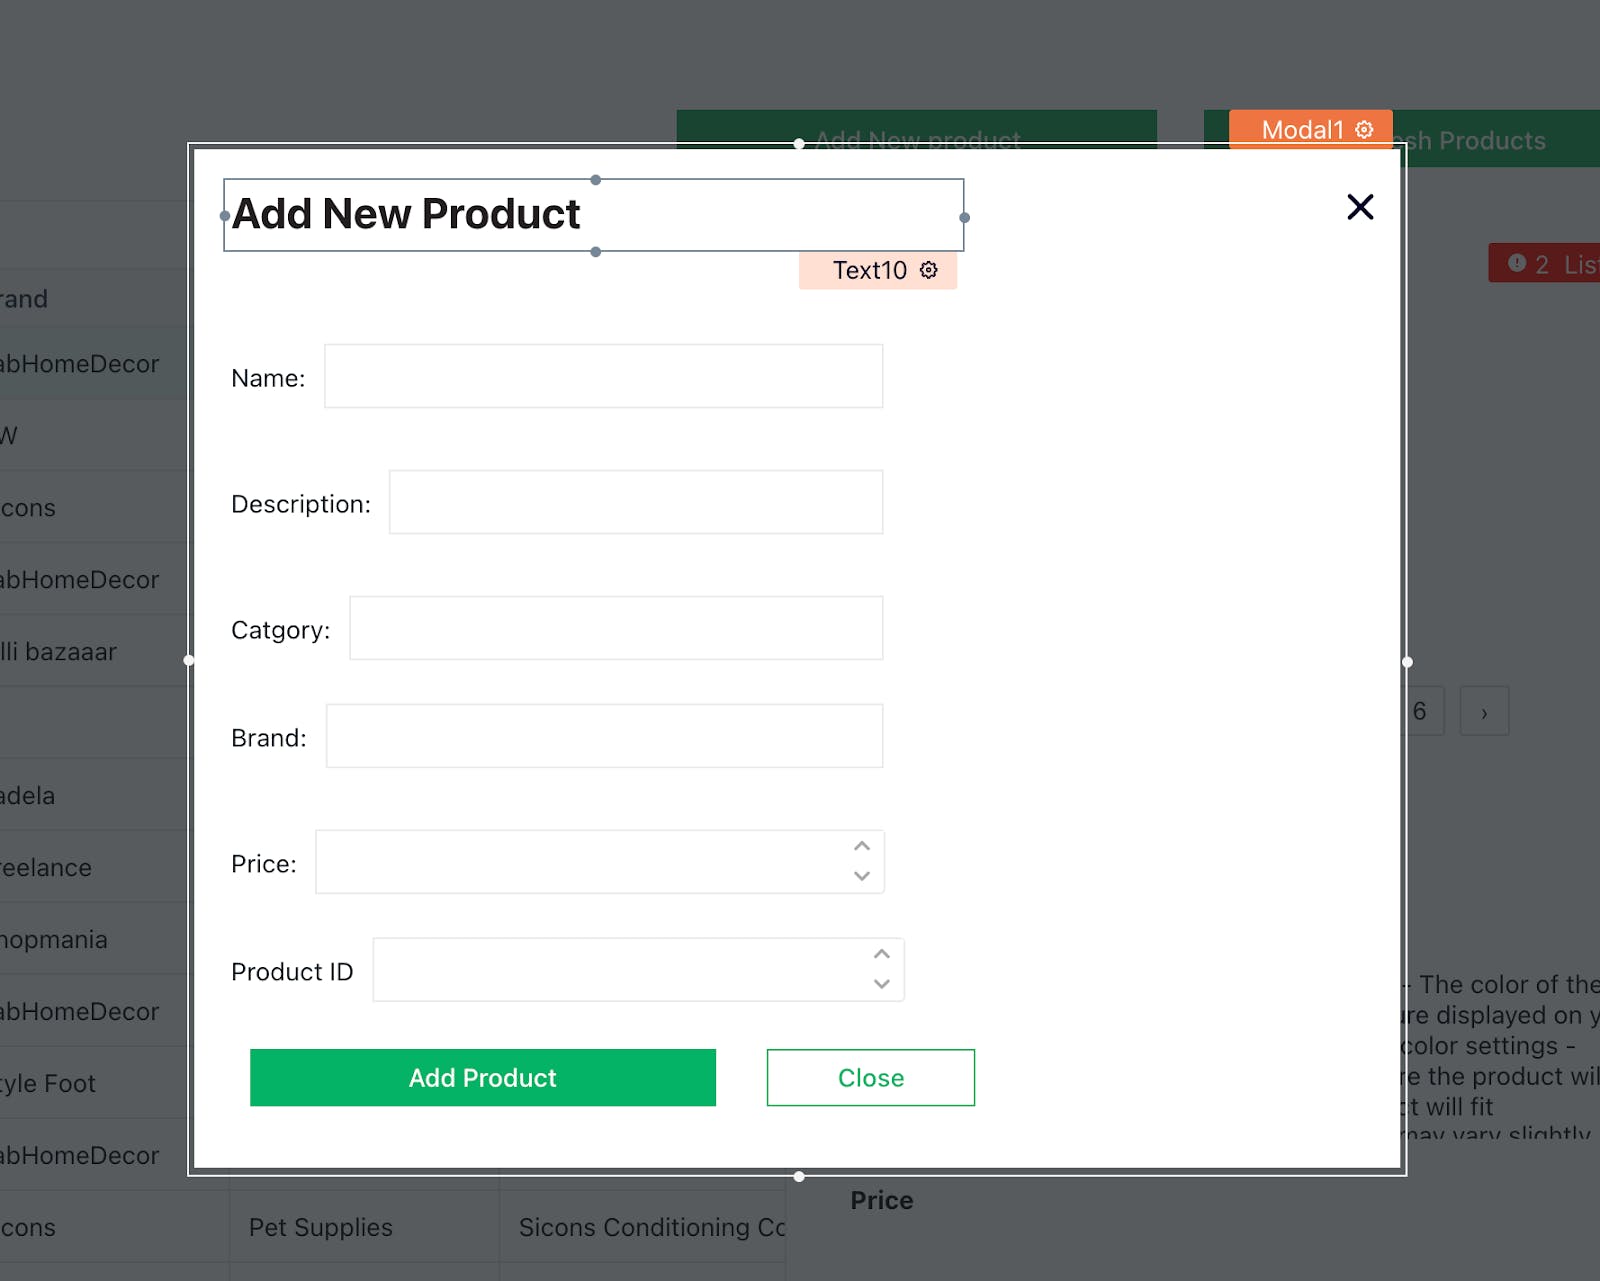The image size is (1600, 1281).
Task: Click the Price field down arrow
Action: coord(862,876)
